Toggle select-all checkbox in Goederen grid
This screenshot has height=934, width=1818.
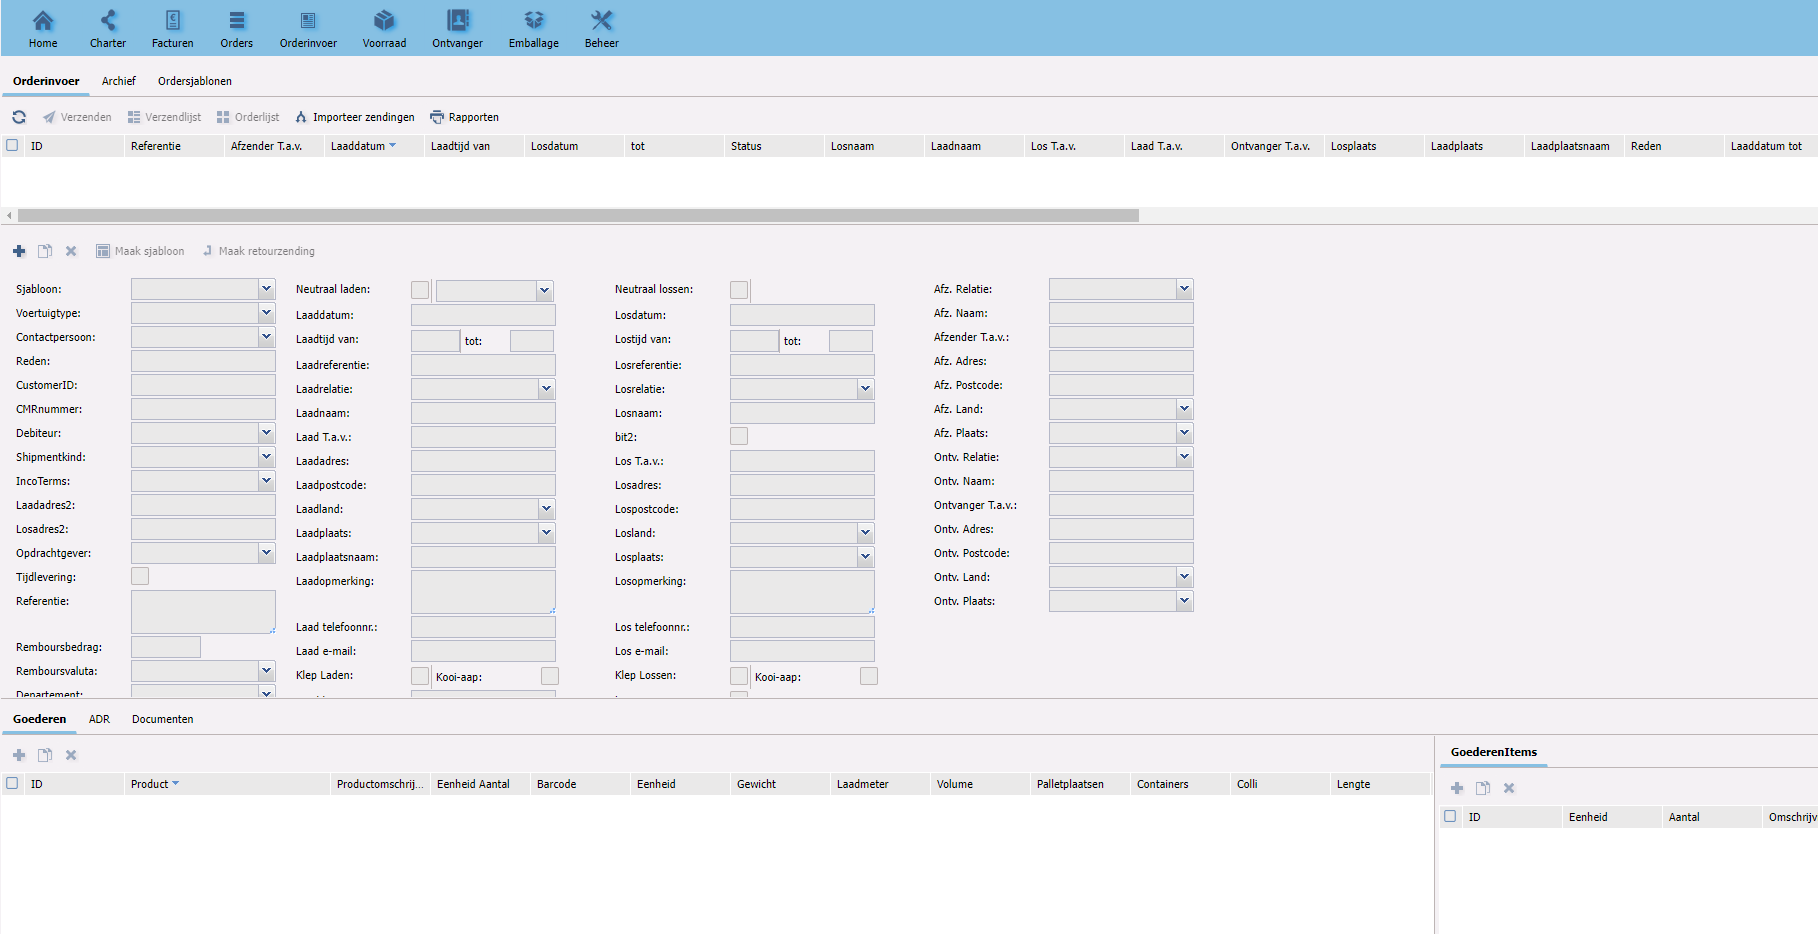12,783
